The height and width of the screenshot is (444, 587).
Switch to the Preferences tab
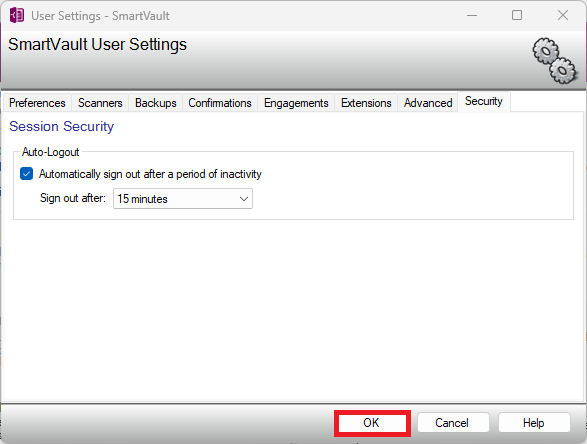click(x=37, y=103)
